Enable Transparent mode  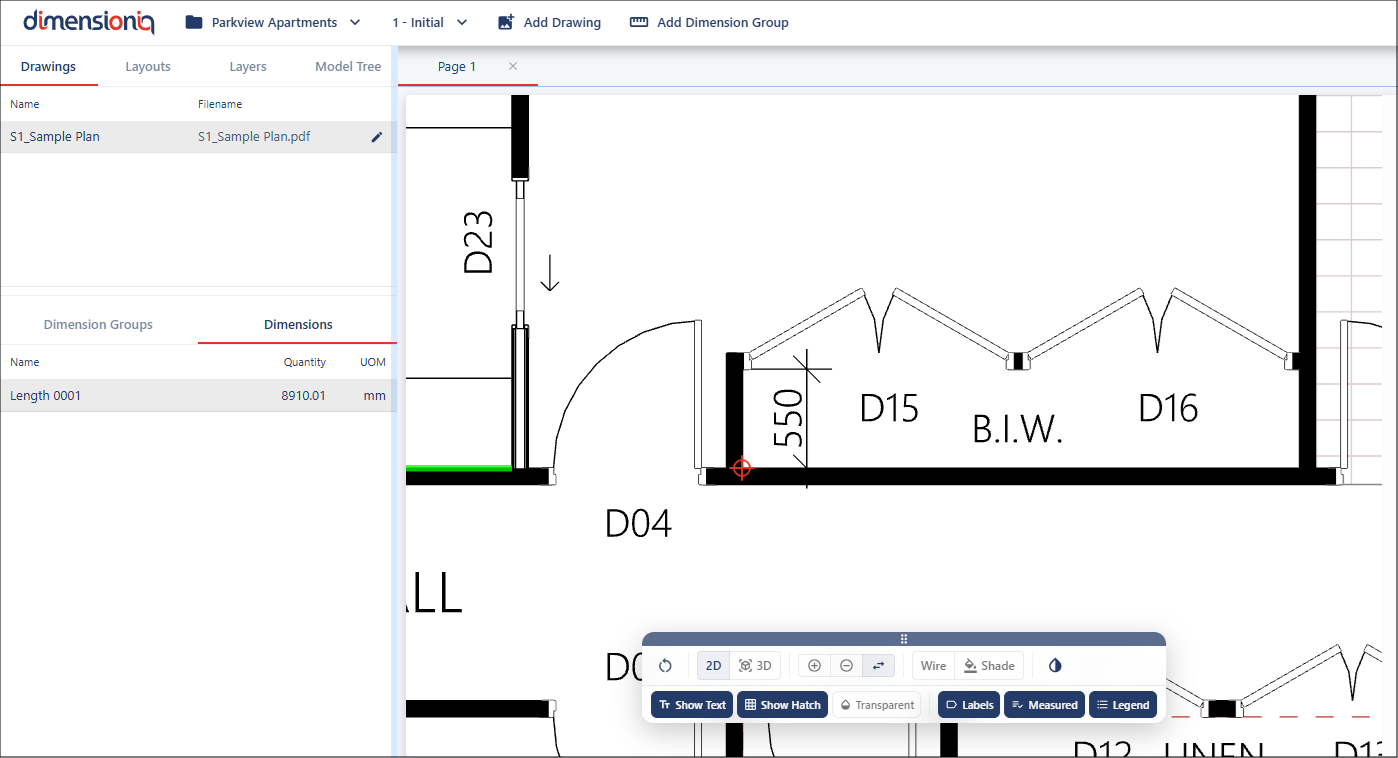click(876, 705)
